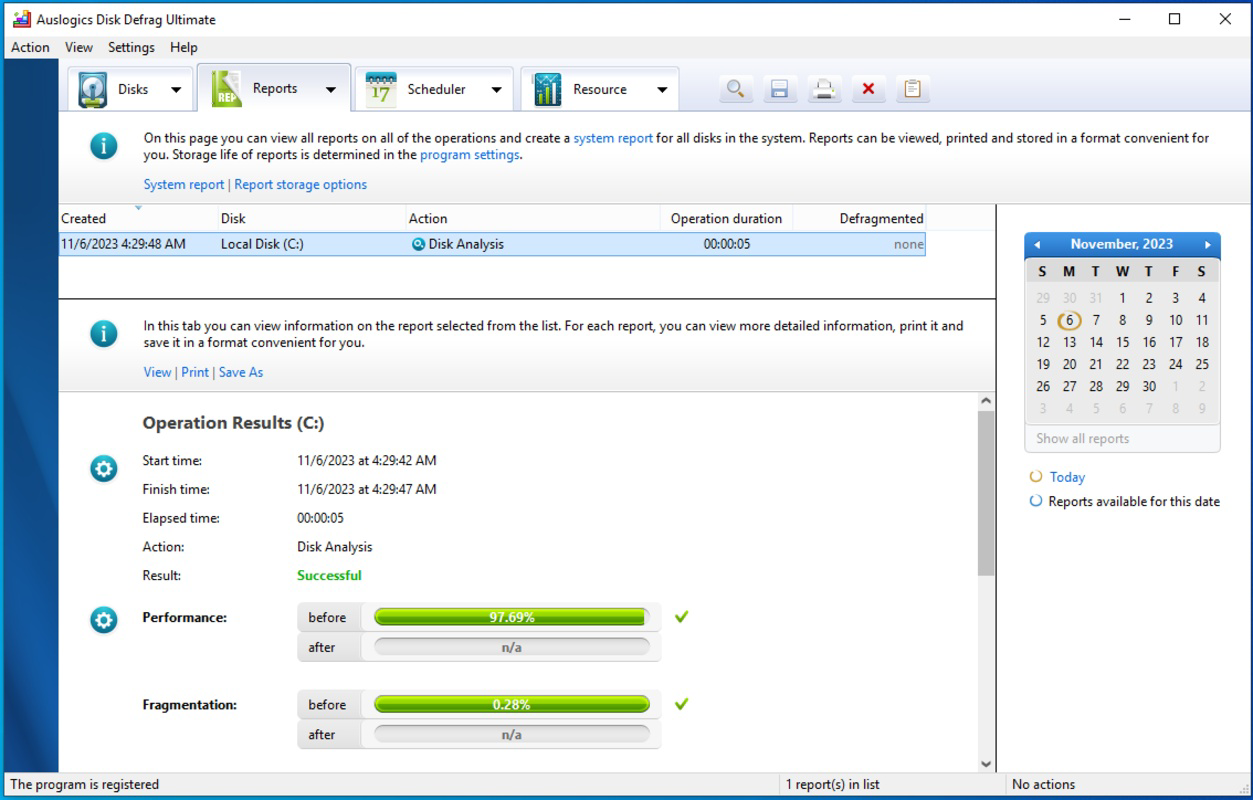Screen dimensions: 1253x800
Task: Click the orange Today circle icon
Action: click(1036, 477)
